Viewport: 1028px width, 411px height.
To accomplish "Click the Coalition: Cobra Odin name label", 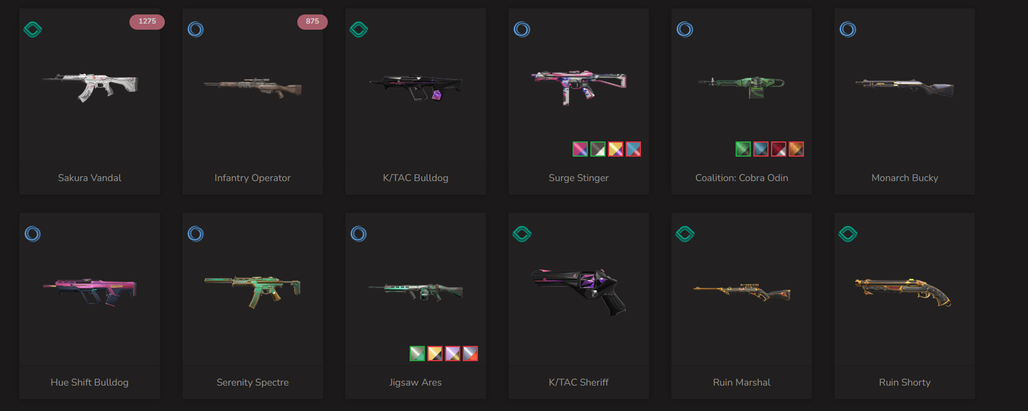I will pos(741,178).
